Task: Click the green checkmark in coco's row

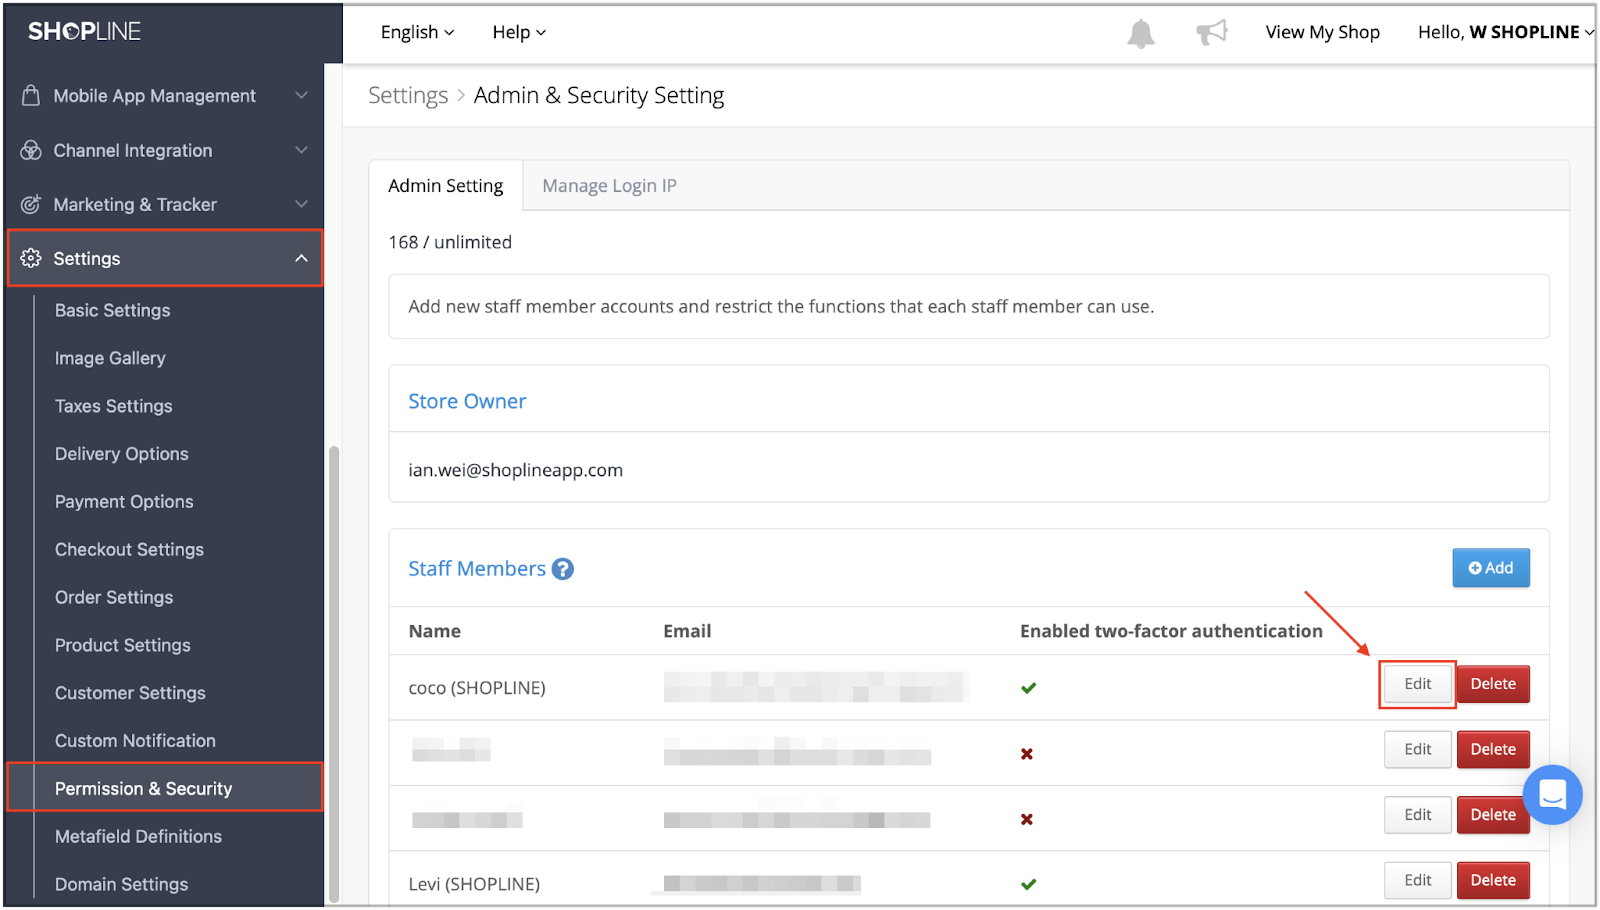Action: pos(1028,688)
